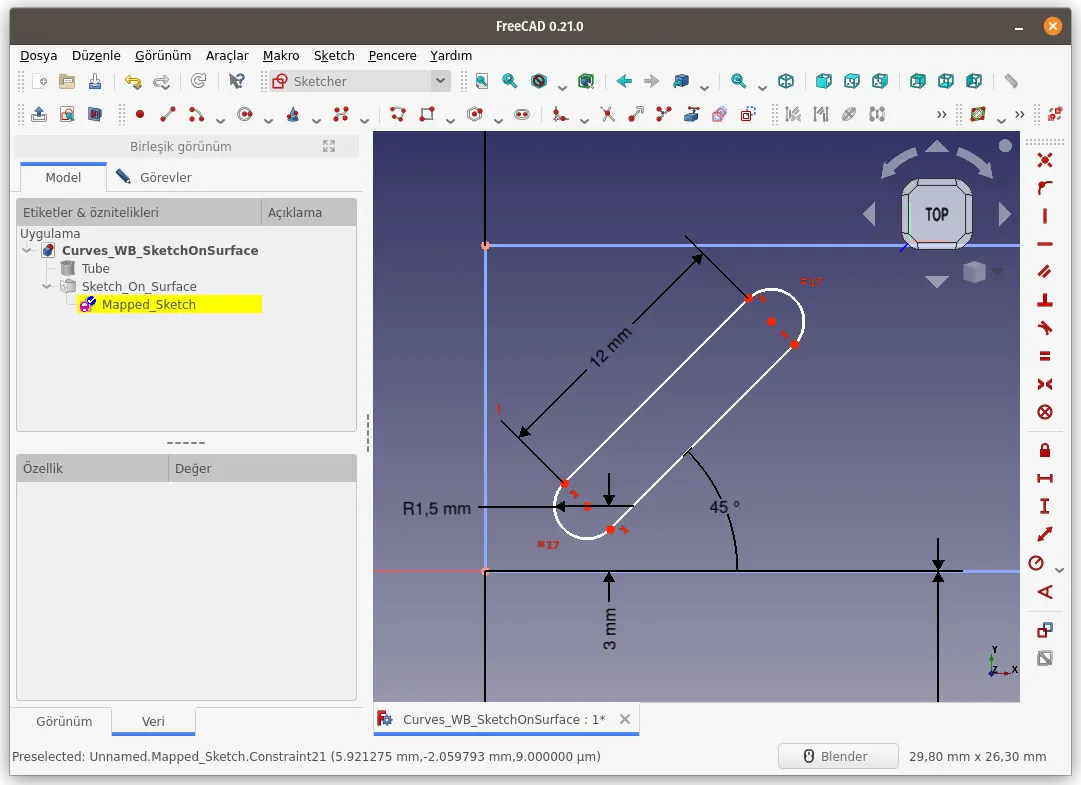Apply the coincident constraint tool
This screenshot has height=785, width=1081.
pos(1045,160)
